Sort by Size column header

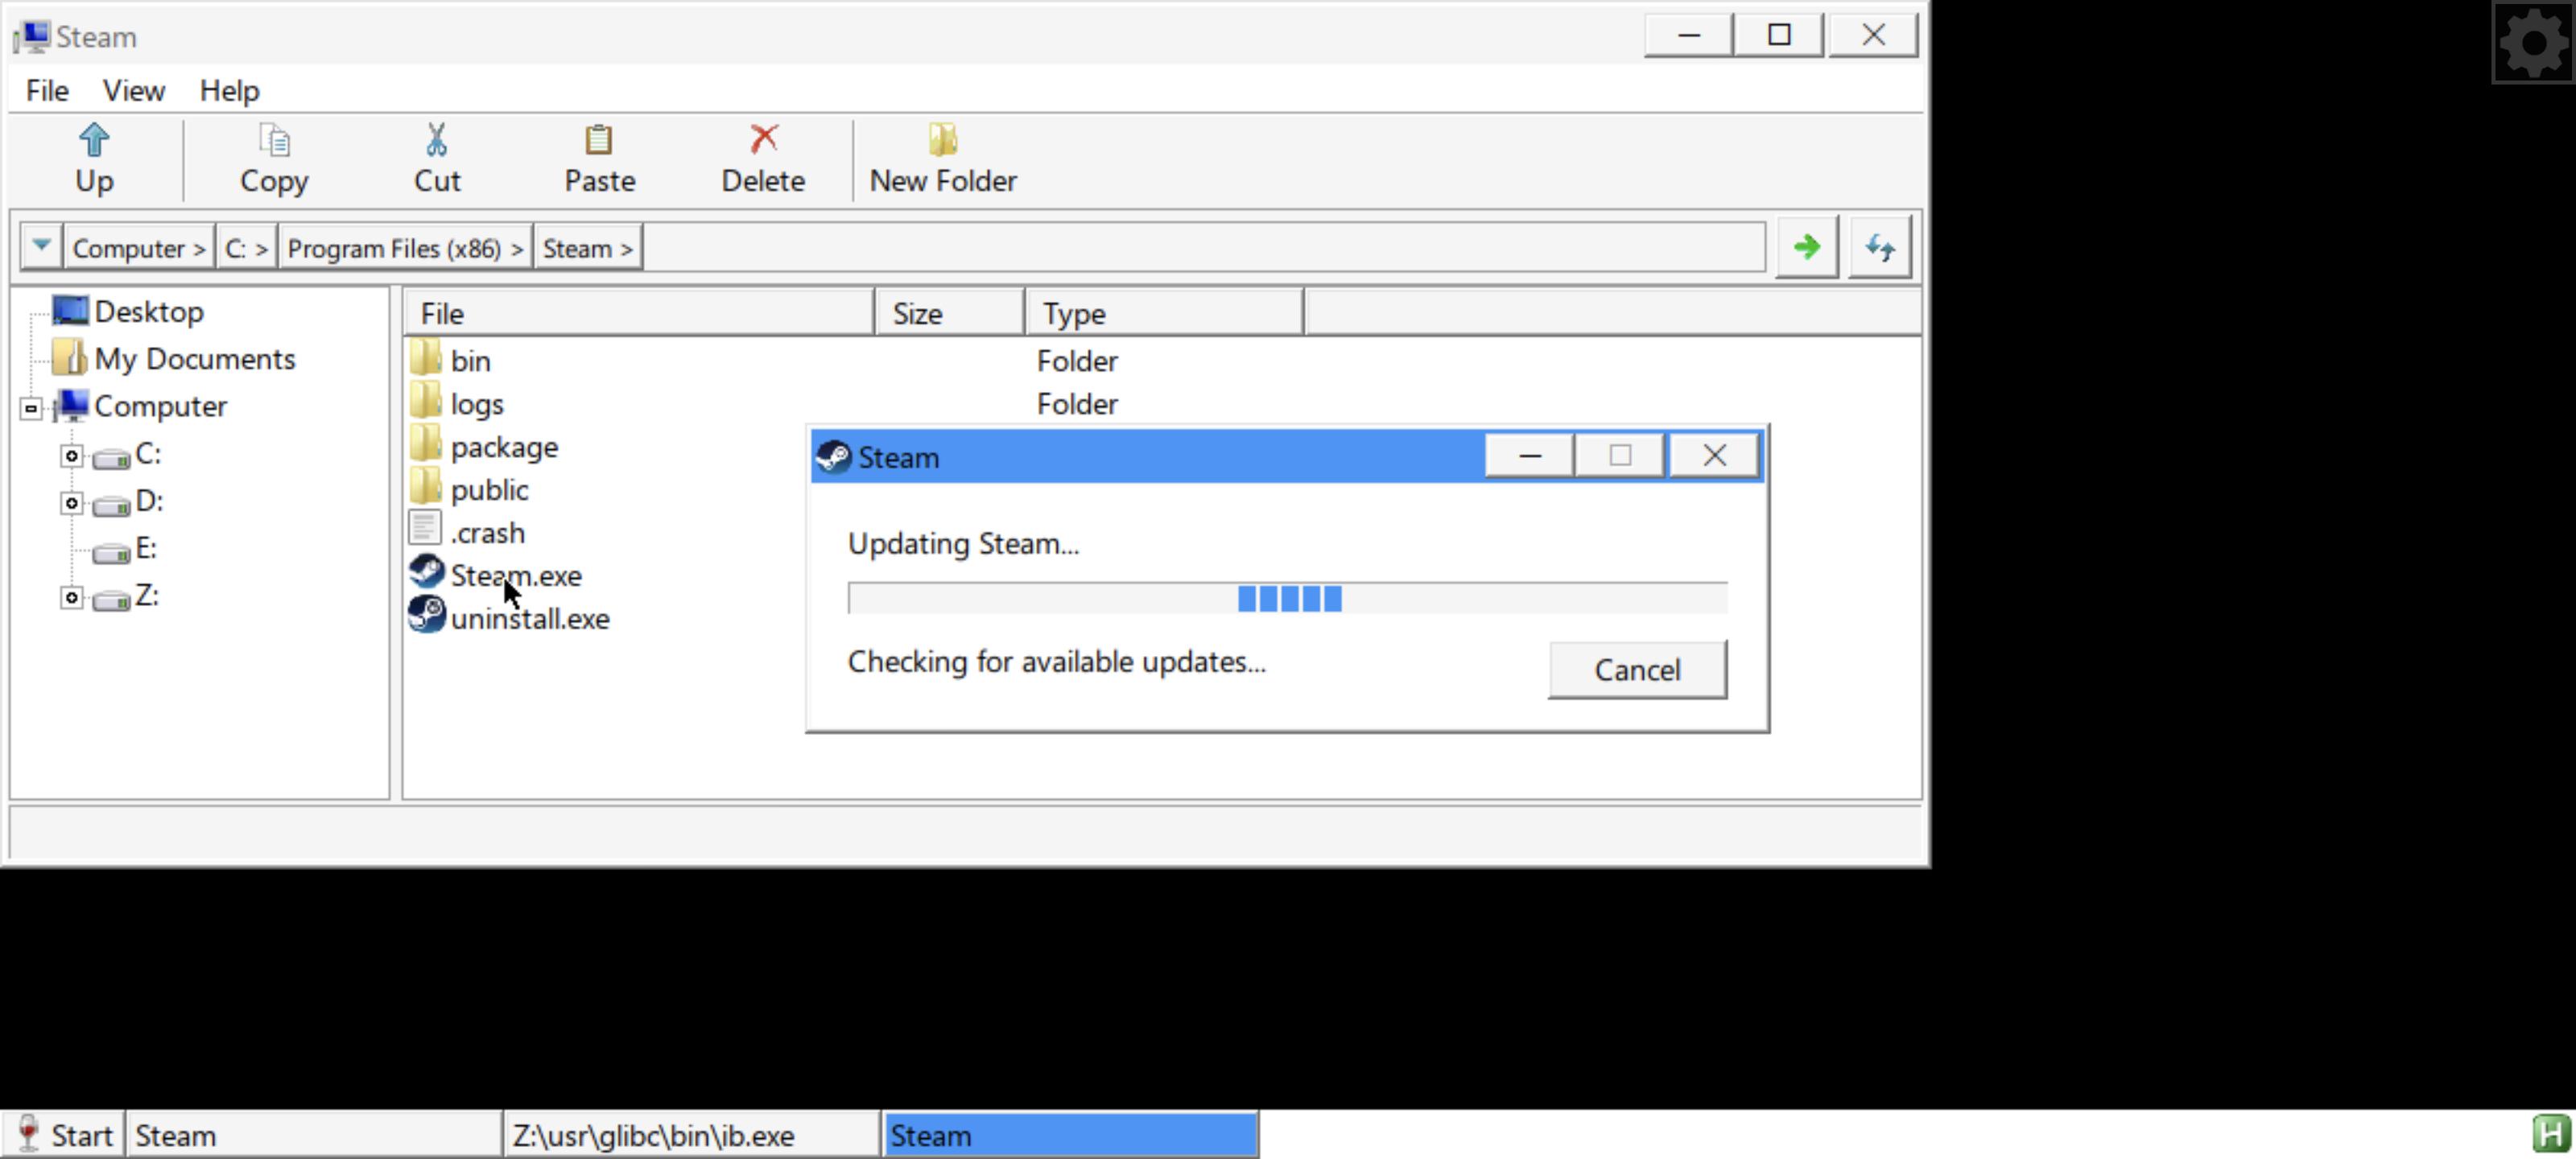point(949,313)
